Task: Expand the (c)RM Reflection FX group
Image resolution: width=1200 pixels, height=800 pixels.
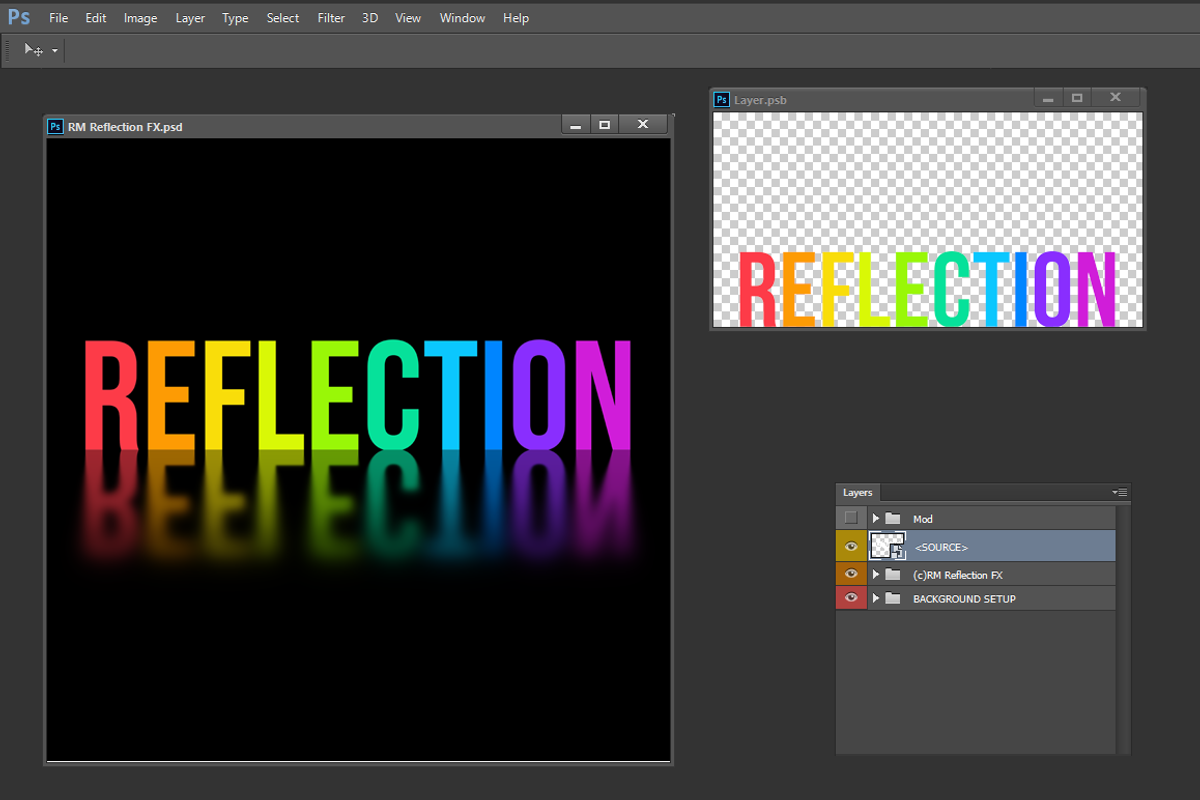Action: [x=876, y=574]
